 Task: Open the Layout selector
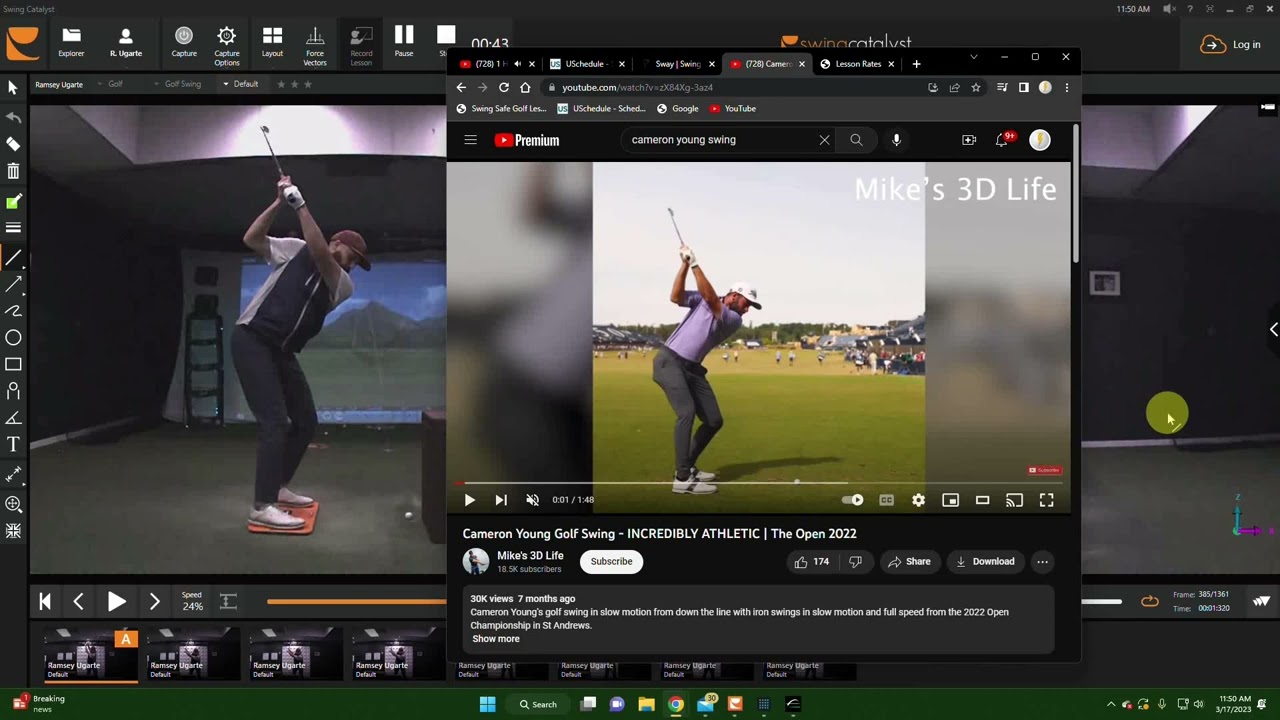click(x=272, y=42)
